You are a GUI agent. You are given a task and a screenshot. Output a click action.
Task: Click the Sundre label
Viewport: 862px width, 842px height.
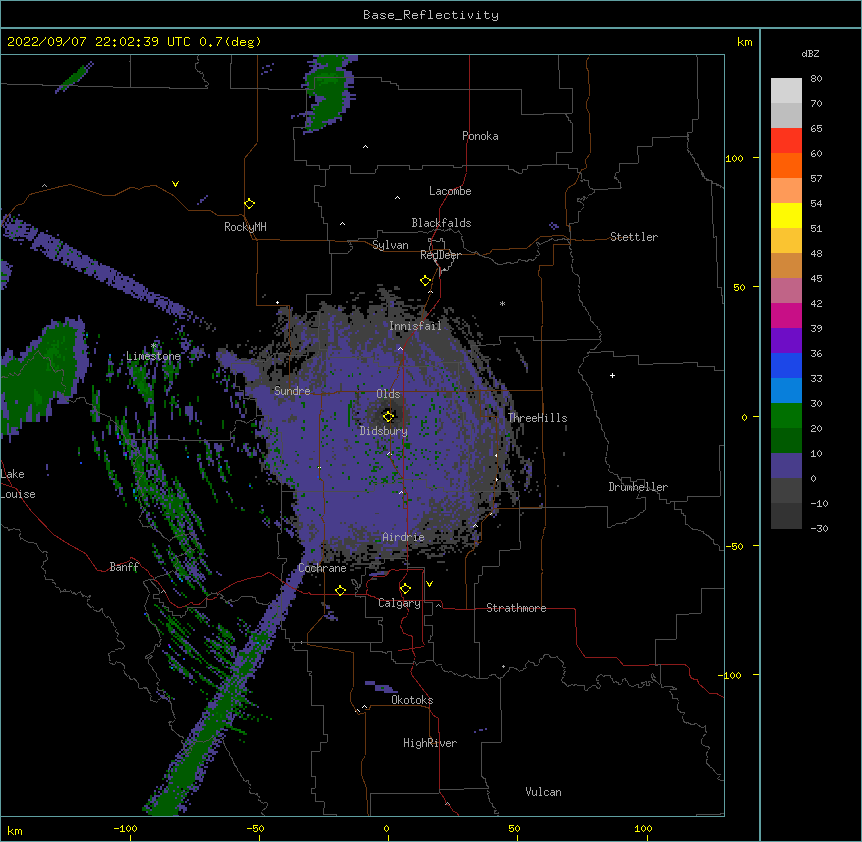pyautogui.click(x=292, y=391)
